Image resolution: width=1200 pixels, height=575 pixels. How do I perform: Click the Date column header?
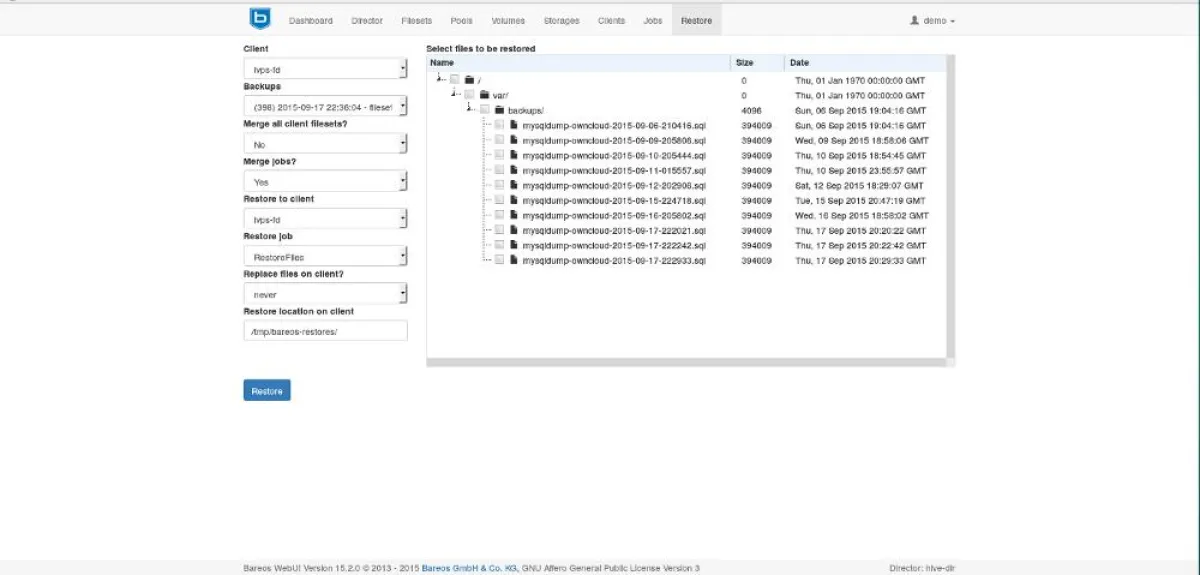click(x=865, y=62)
